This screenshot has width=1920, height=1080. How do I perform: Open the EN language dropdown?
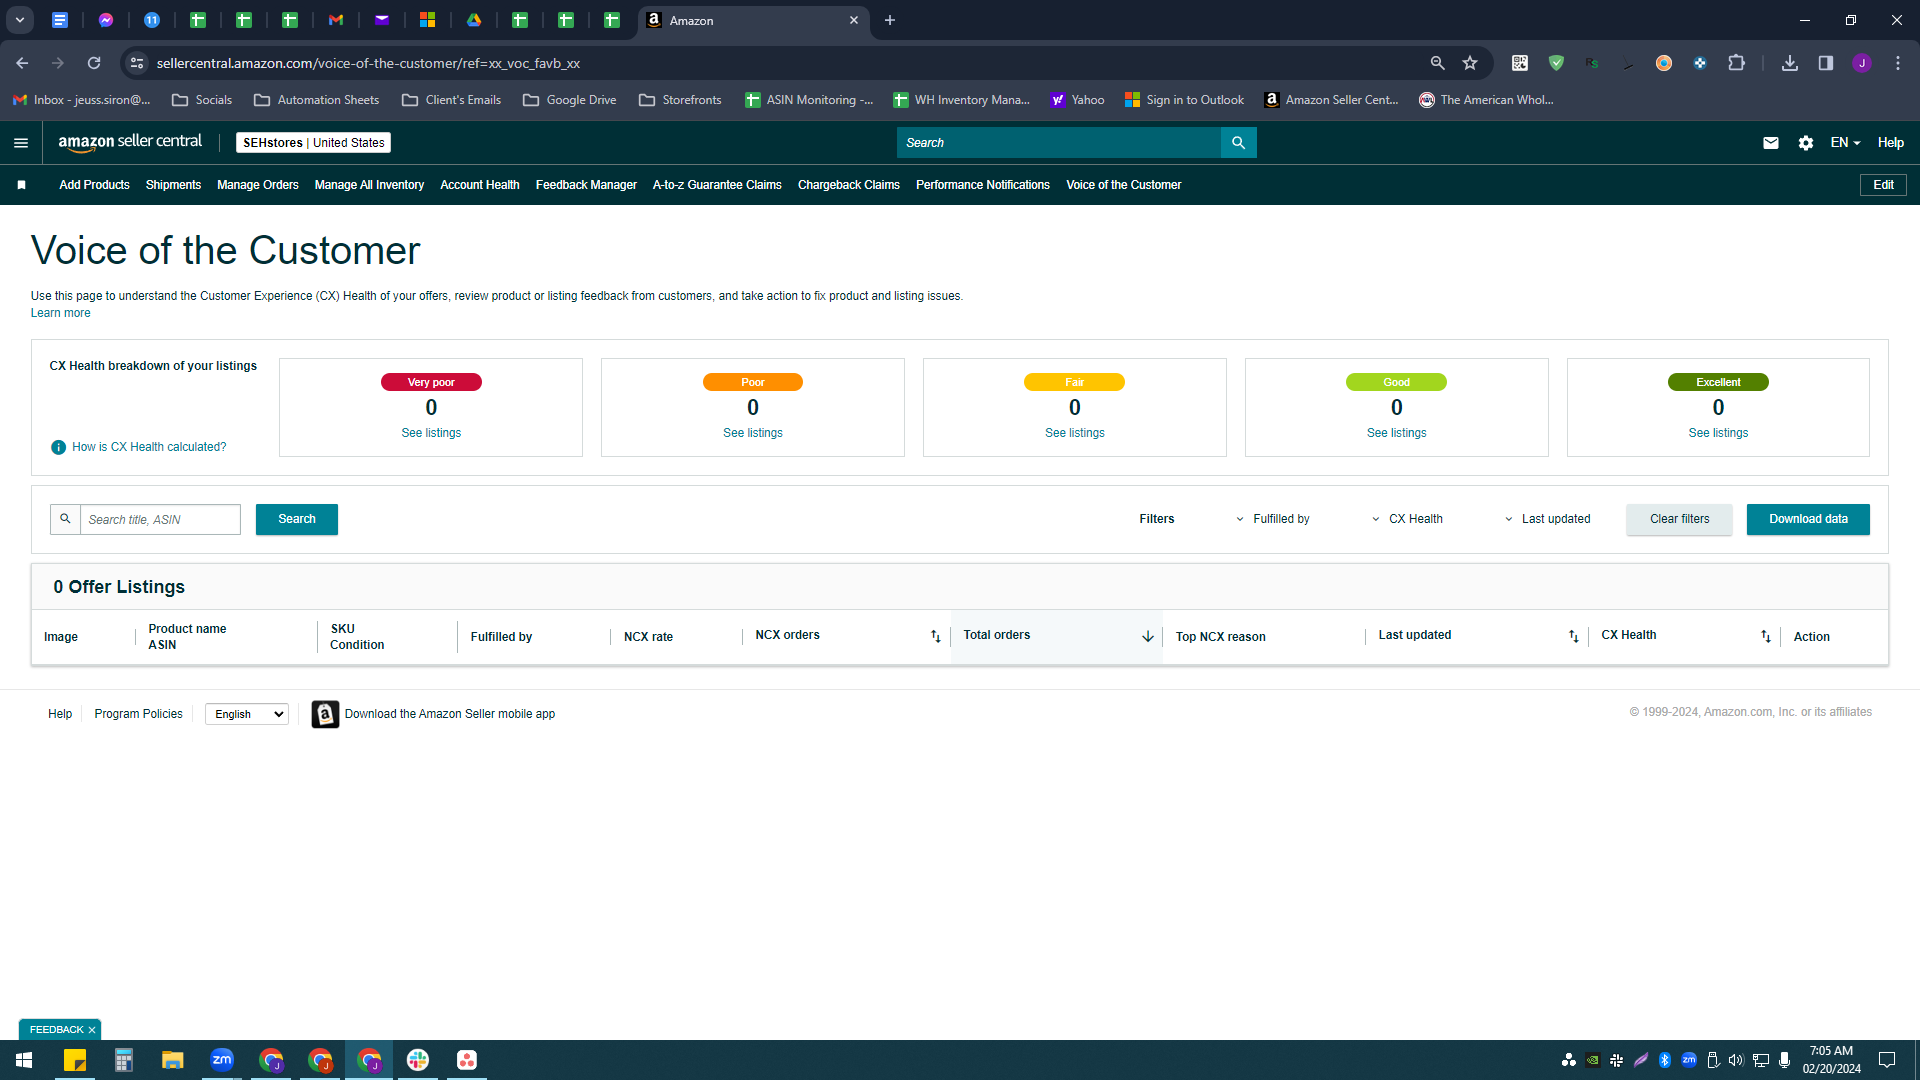pos(1845,143)
